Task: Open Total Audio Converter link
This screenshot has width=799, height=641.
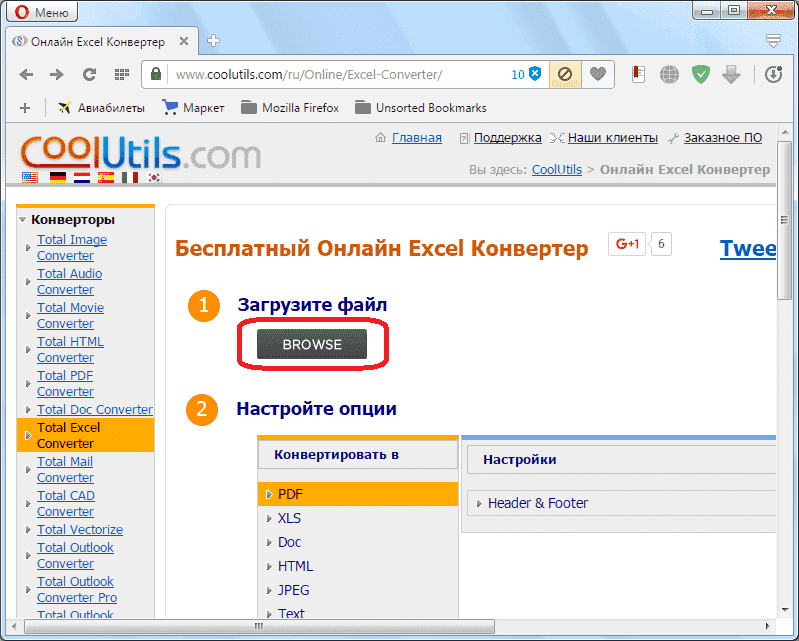Action: 69,282
